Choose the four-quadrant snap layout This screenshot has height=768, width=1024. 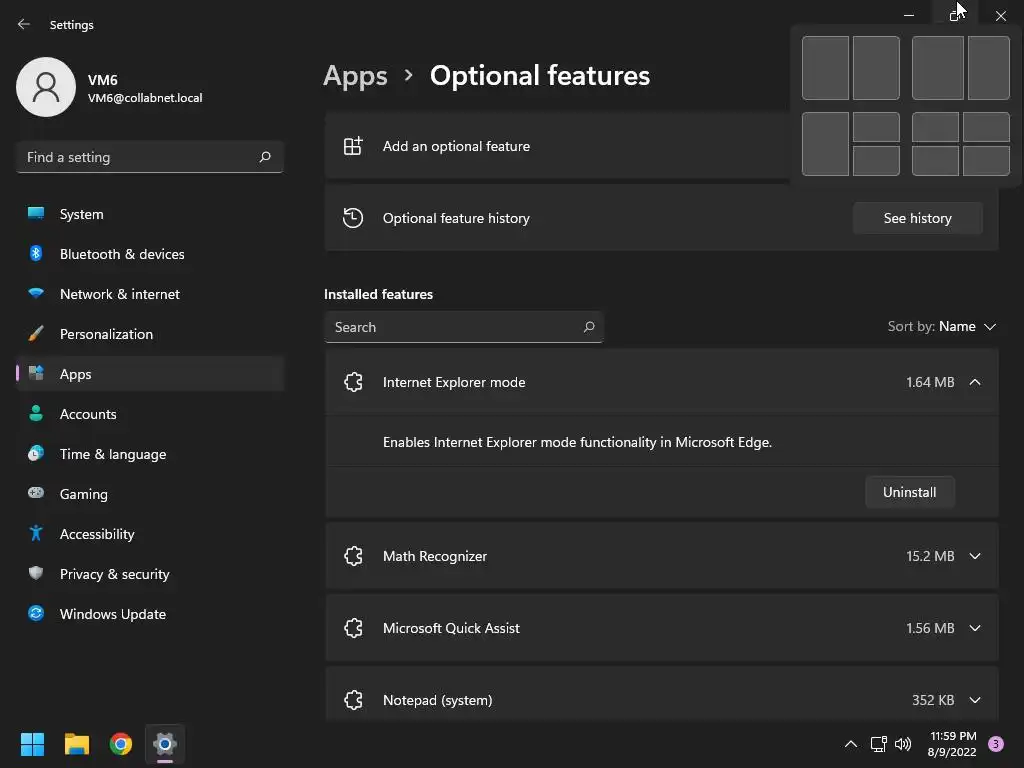[x=960, y=143]
